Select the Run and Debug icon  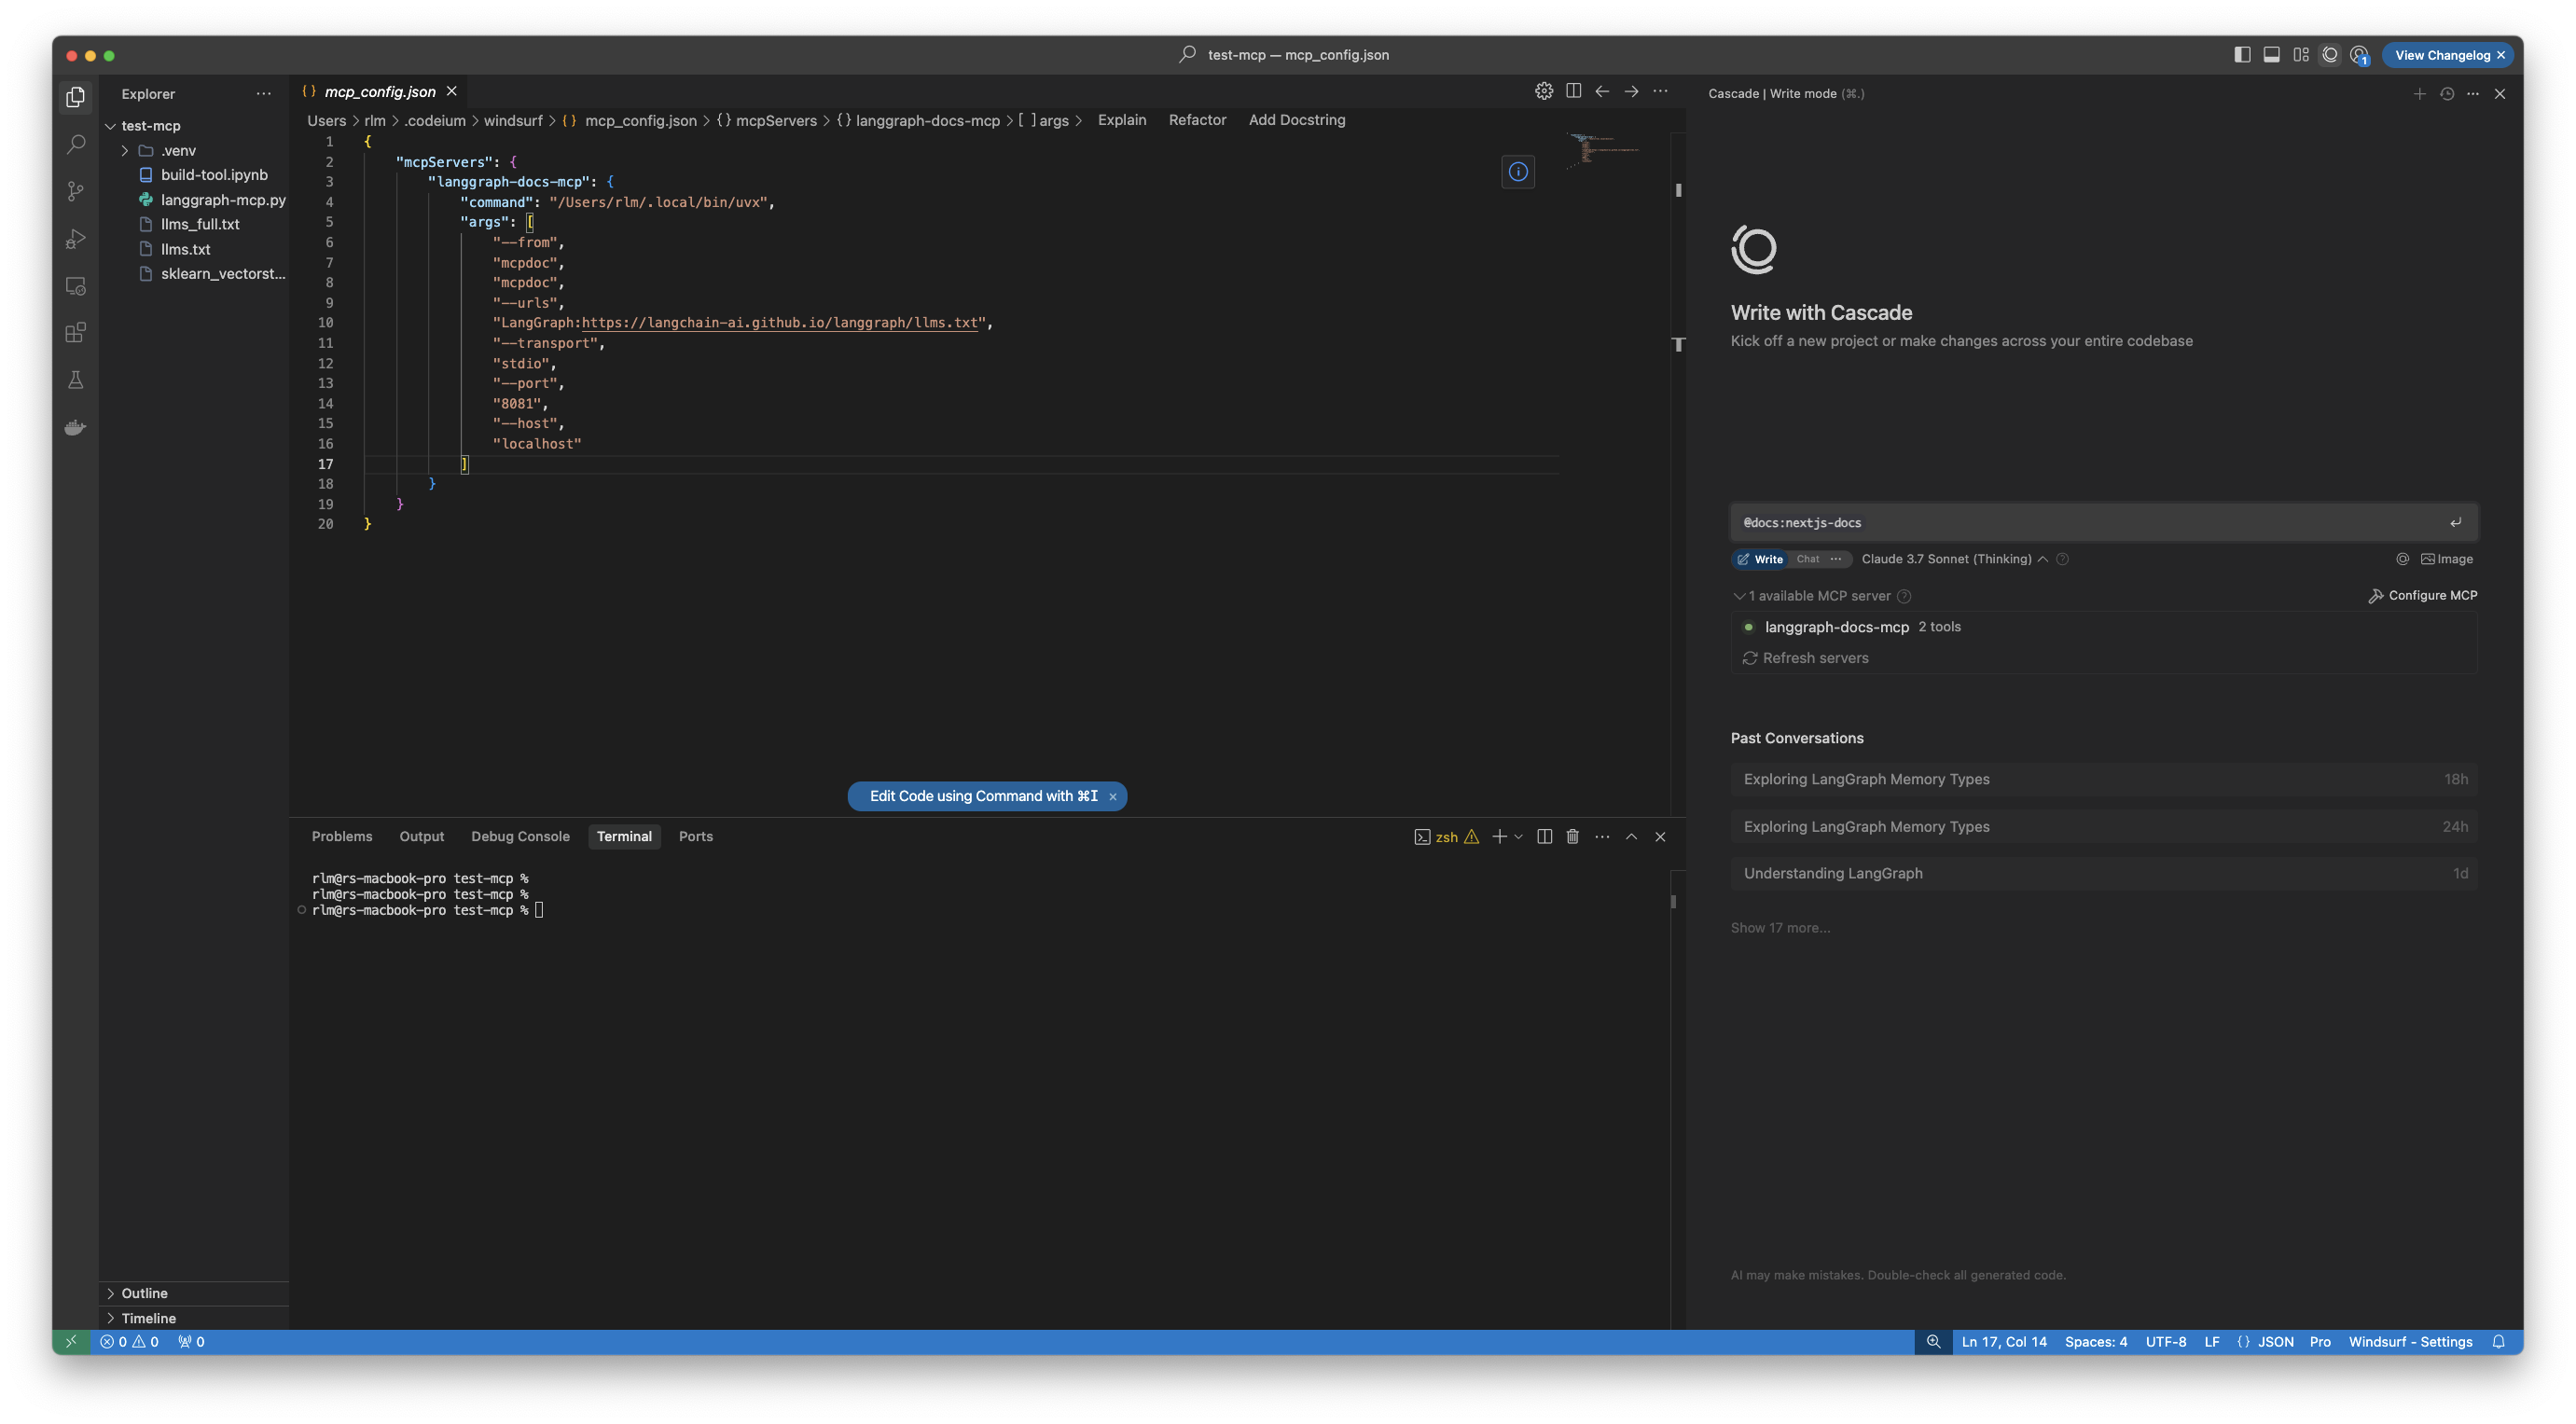point(75,238)
